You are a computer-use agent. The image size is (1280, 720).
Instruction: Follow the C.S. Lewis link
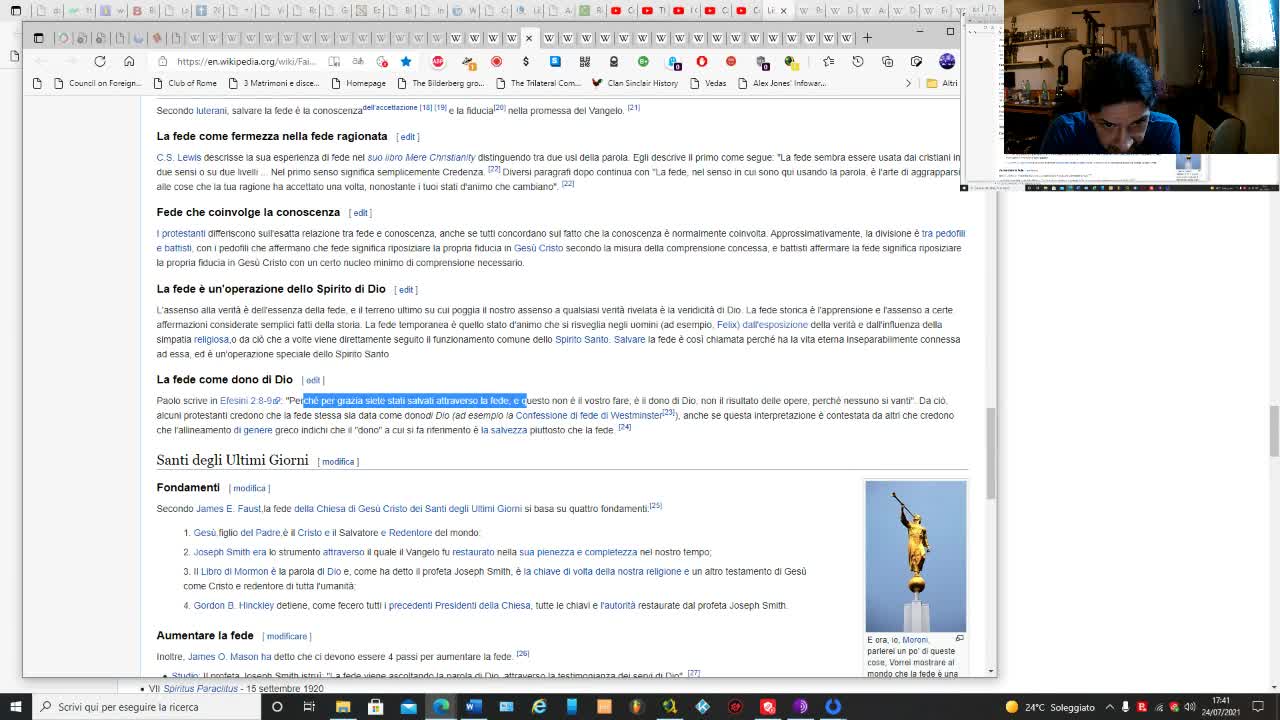click(x=179, y=158)
